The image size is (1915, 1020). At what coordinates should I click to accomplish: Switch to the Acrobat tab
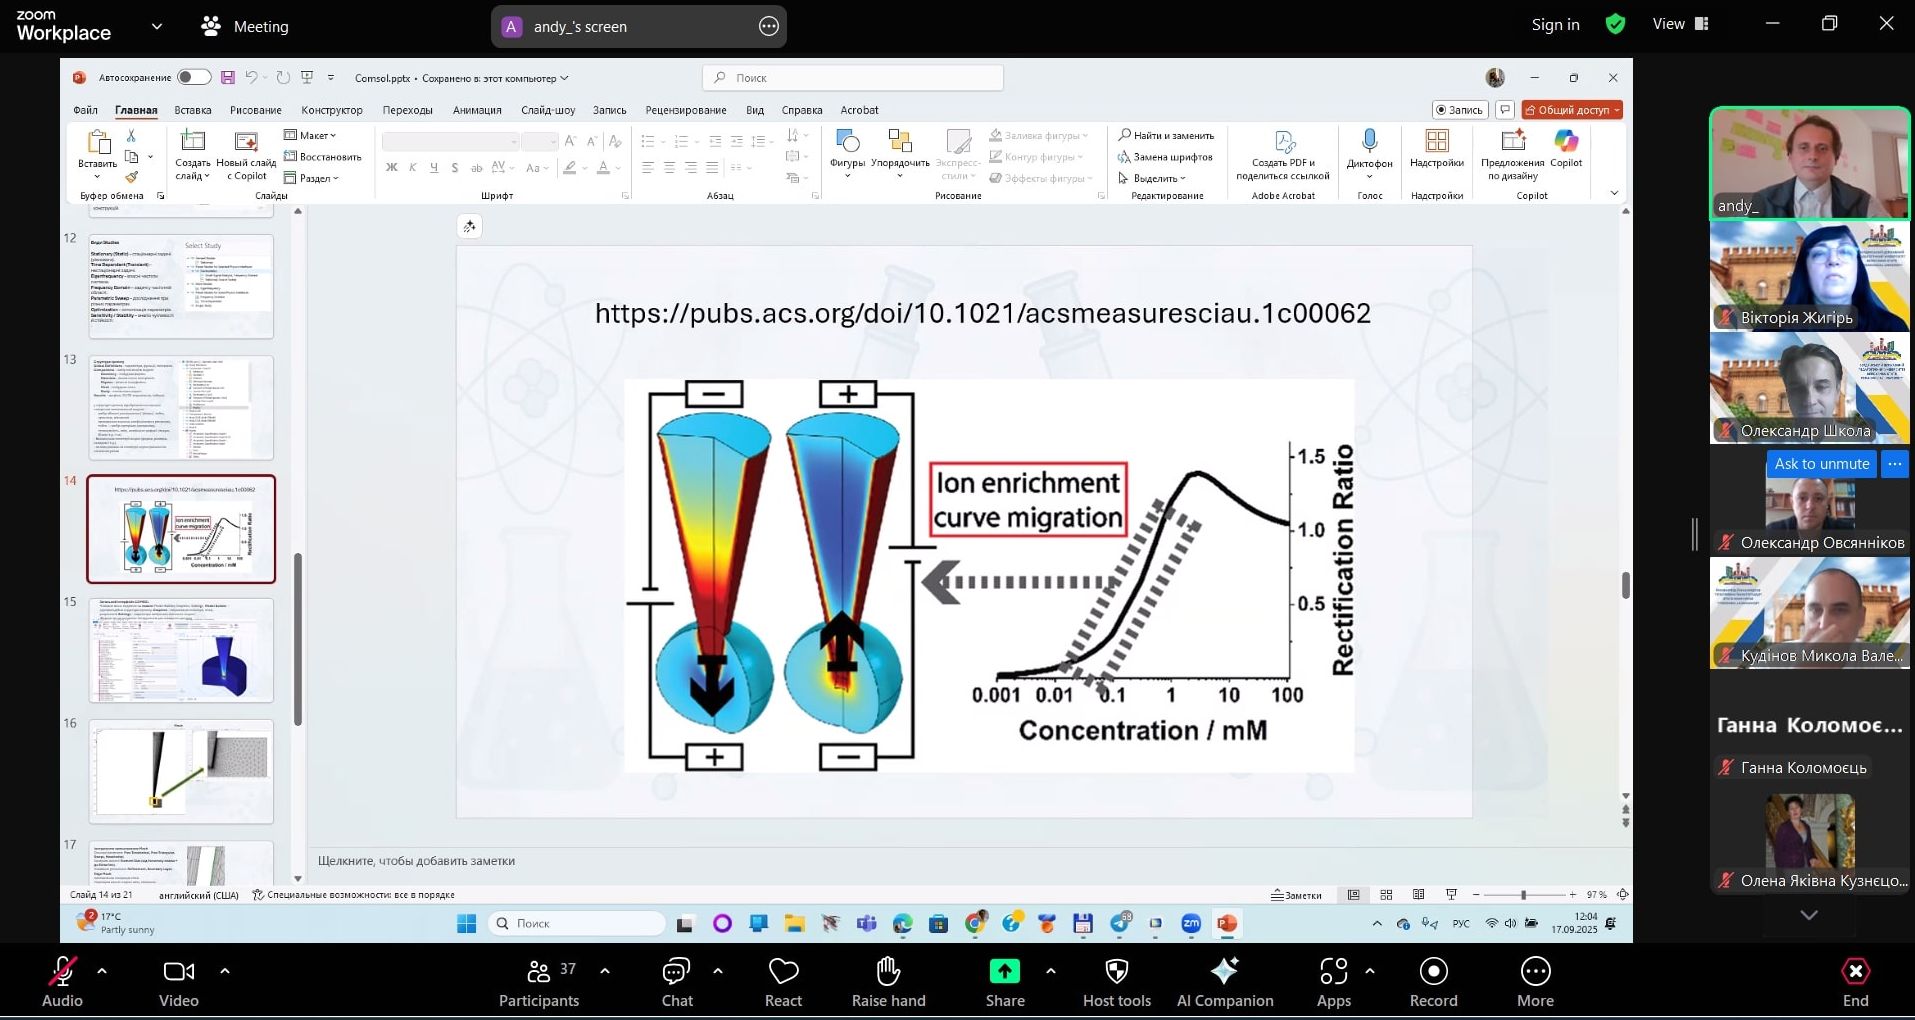[859, 110]
